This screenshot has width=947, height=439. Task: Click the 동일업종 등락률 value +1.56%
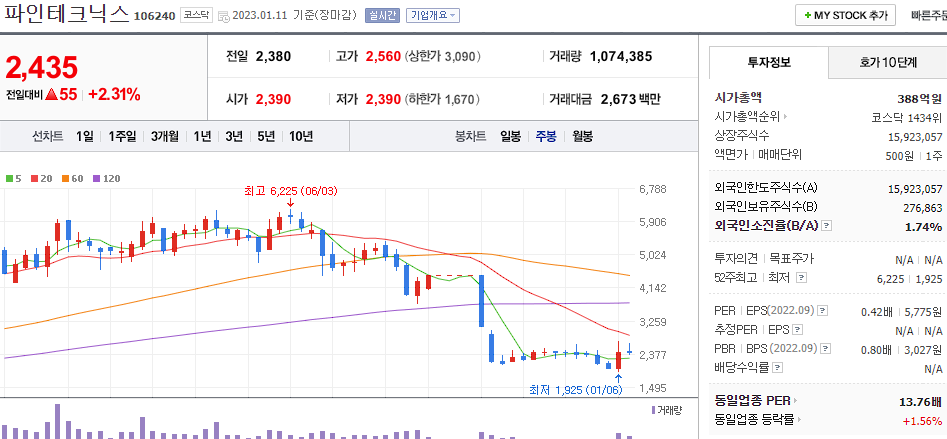click(x=922, y=420)
